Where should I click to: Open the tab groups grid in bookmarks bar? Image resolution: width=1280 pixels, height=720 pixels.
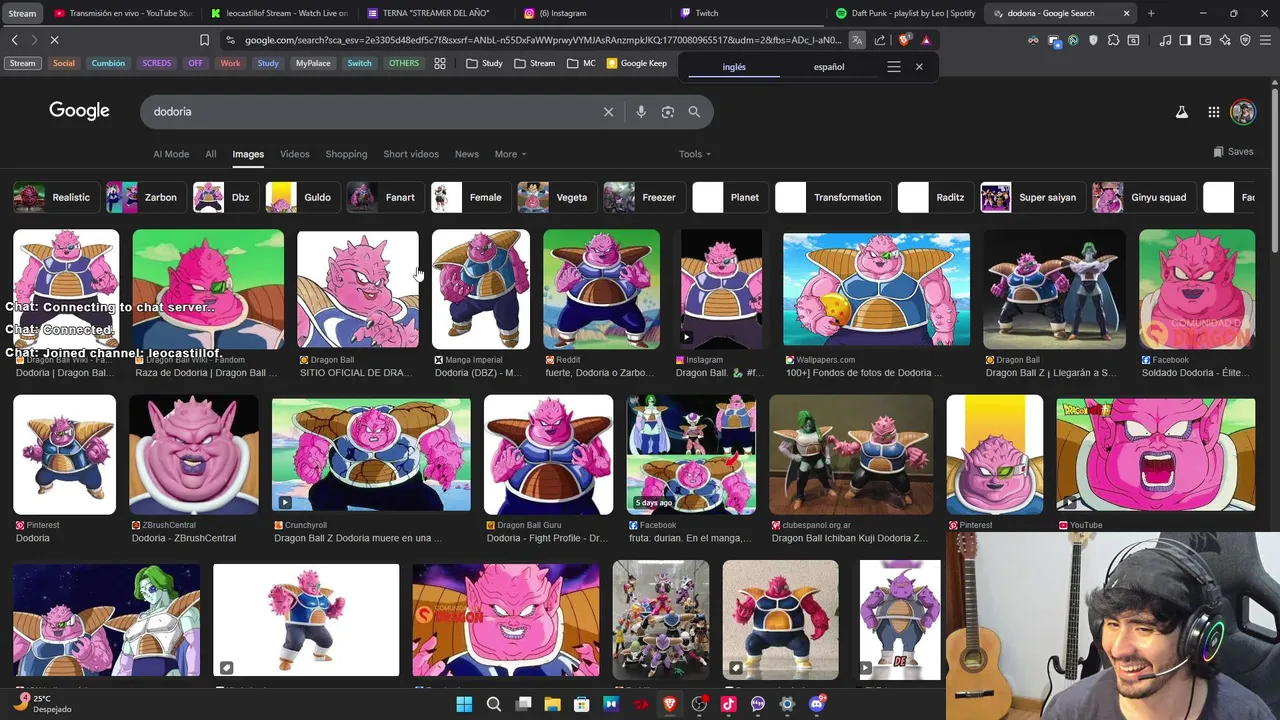(x=440, y=63)
